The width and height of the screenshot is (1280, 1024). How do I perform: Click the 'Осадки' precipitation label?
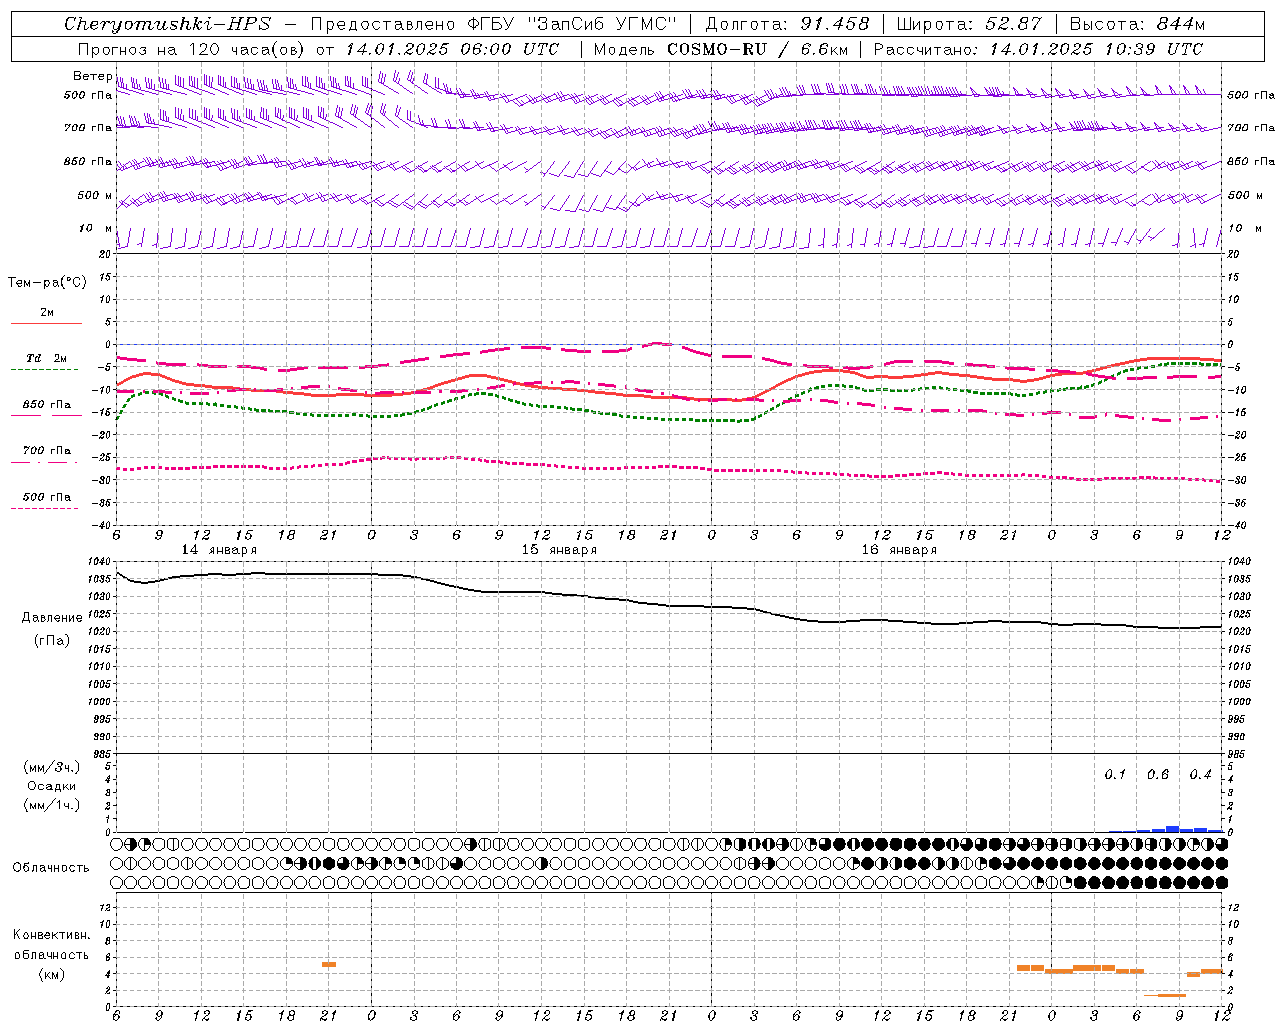click(x=52, y=786)
